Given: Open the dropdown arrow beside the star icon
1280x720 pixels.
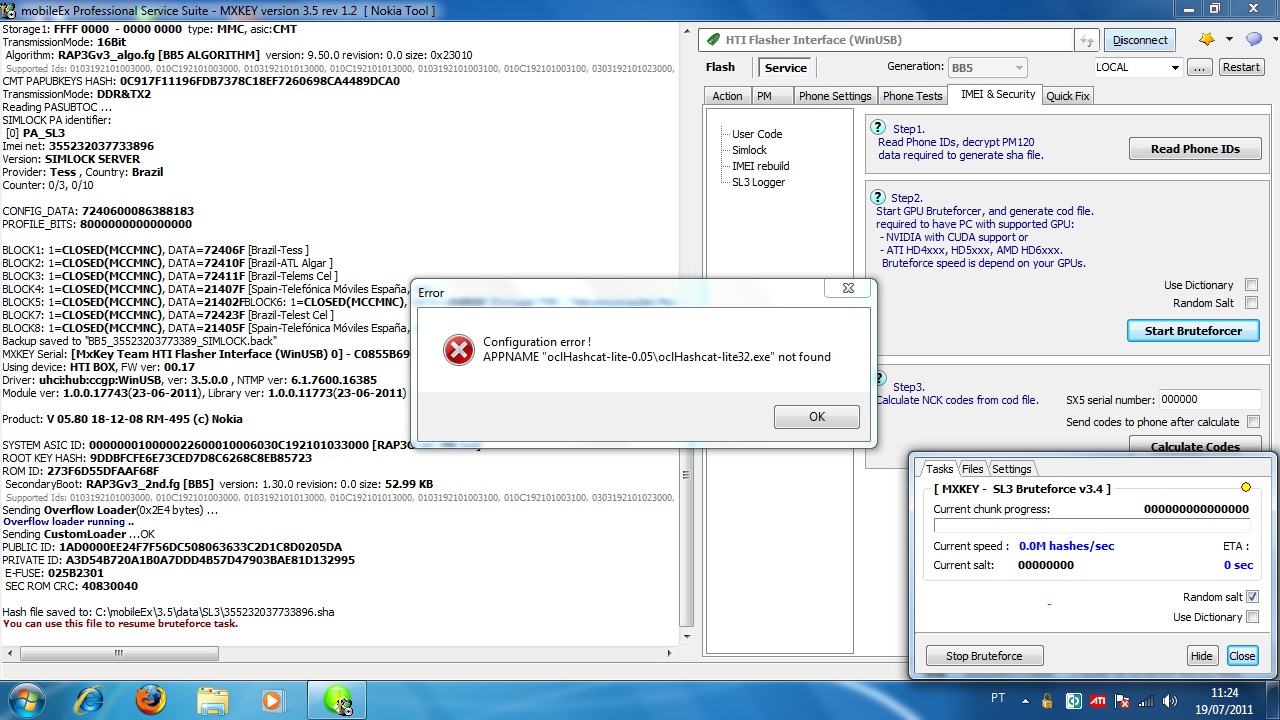Looking at the screenshot, I should click(x=1227, y=40).
